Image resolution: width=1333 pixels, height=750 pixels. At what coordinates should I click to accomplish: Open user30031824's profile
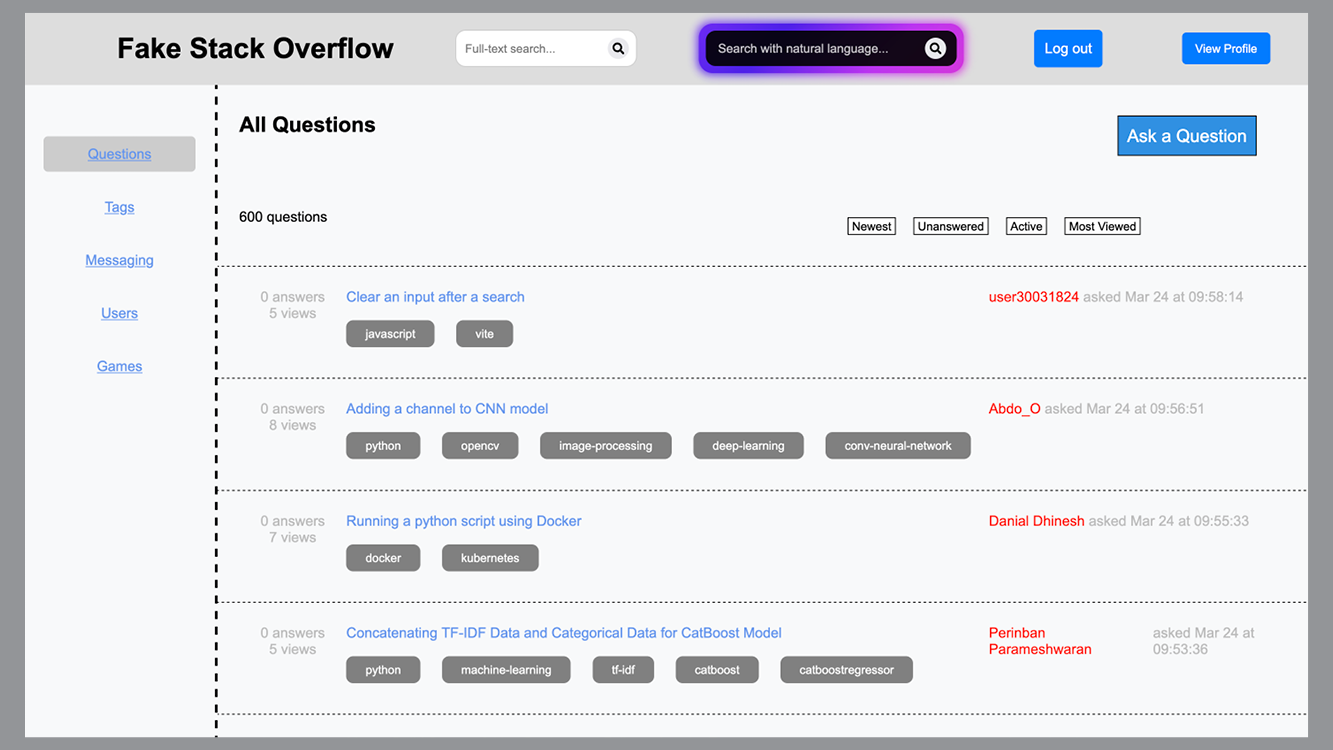tap(1033, 297)
